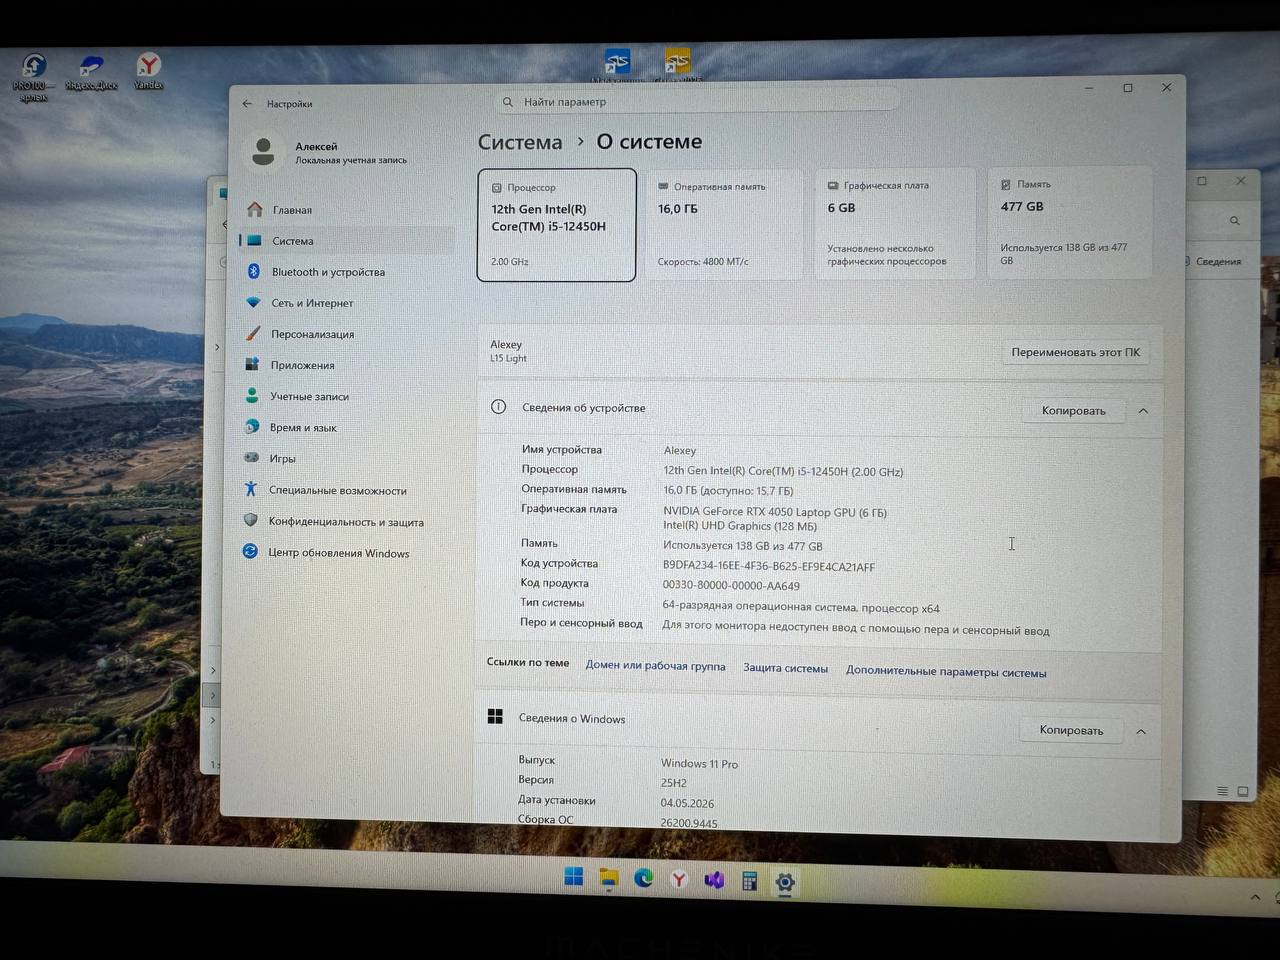The image size is (1280, 960).
Task: Click the version value 25H2
Action: tap(673, 783)
